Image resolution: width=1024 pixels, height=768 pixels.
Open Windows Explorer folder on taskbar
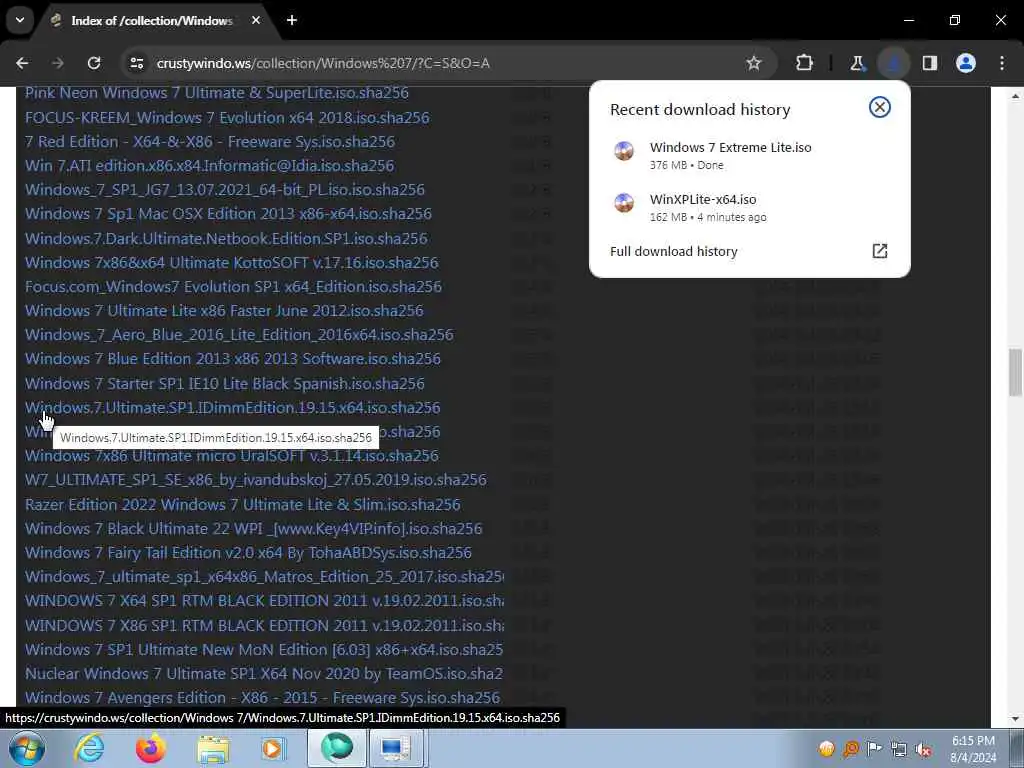tap(213, 748)
